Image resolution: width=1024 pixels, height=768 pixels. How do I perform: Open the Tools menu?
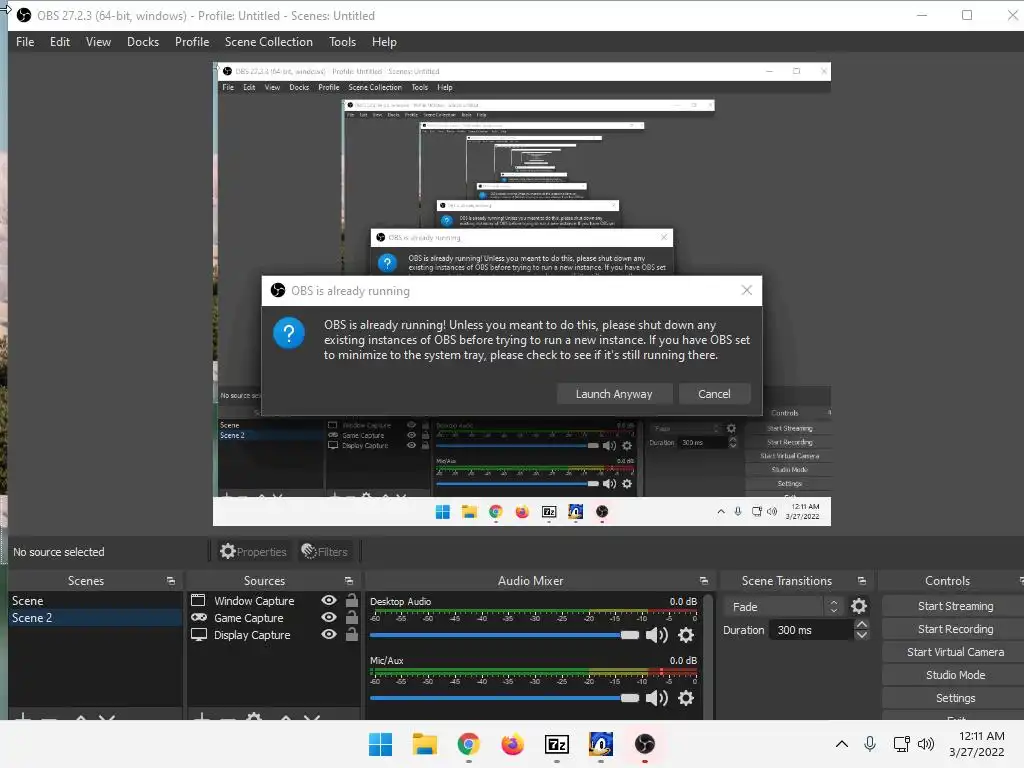click(342, 42)
